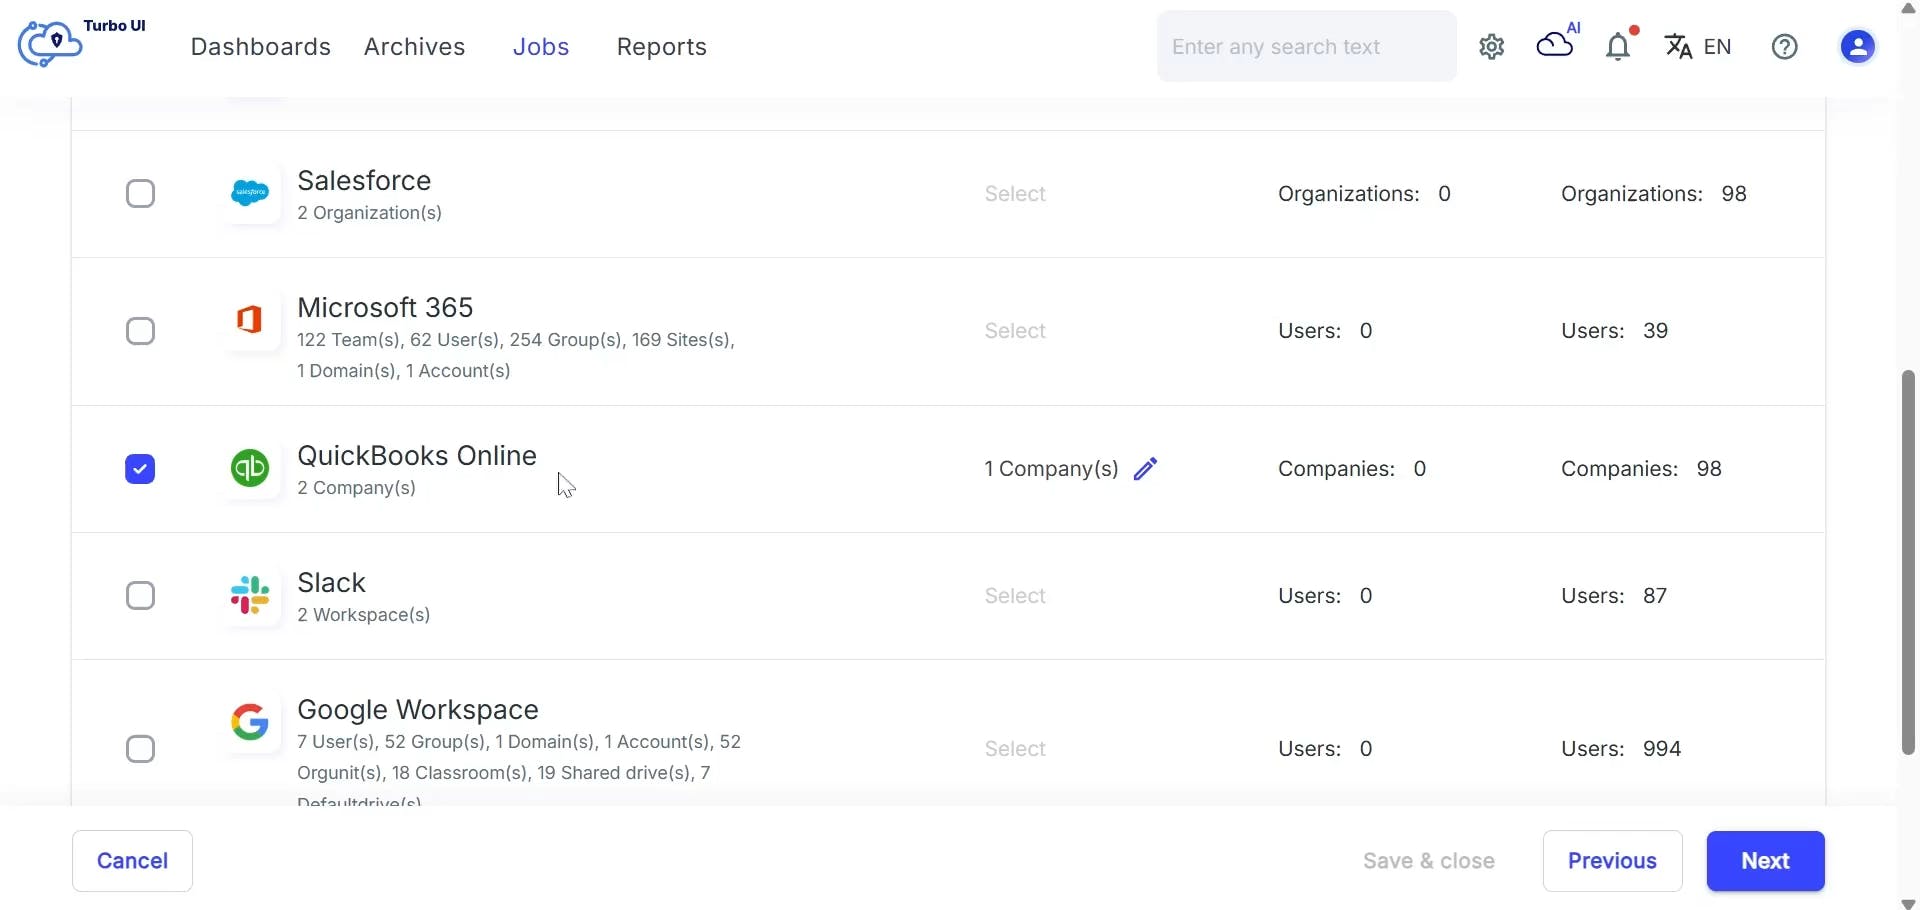Go back with the Previous button
Screen dimensions: 1920x910
click(x=1613, y=861)
